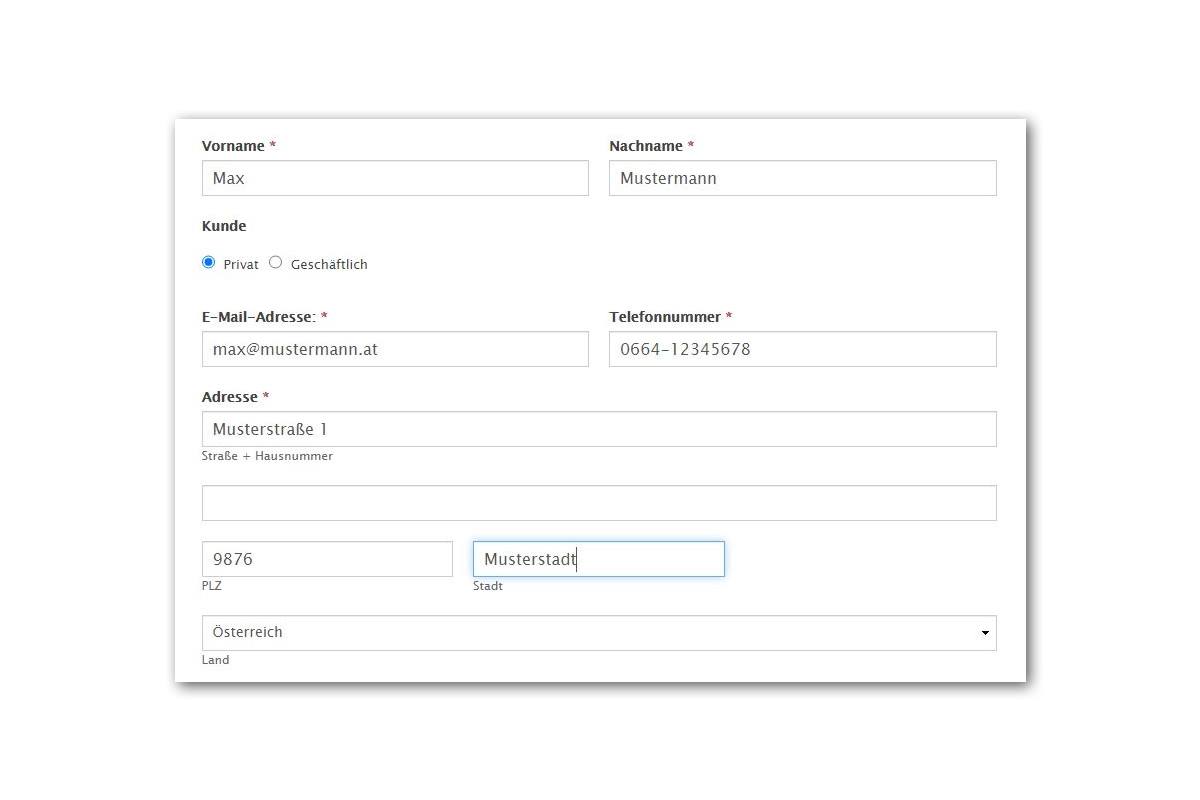Click the Nachname field label
The width and height of the screenshot is (1200, 800).
point(646,146)
